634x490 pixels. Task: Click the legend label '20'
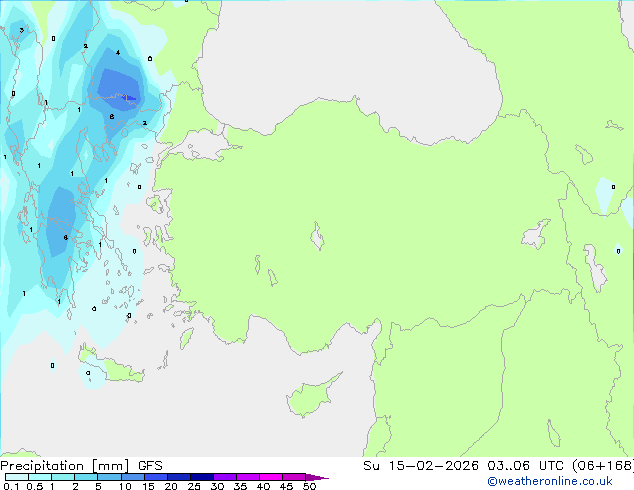[171, 486]
